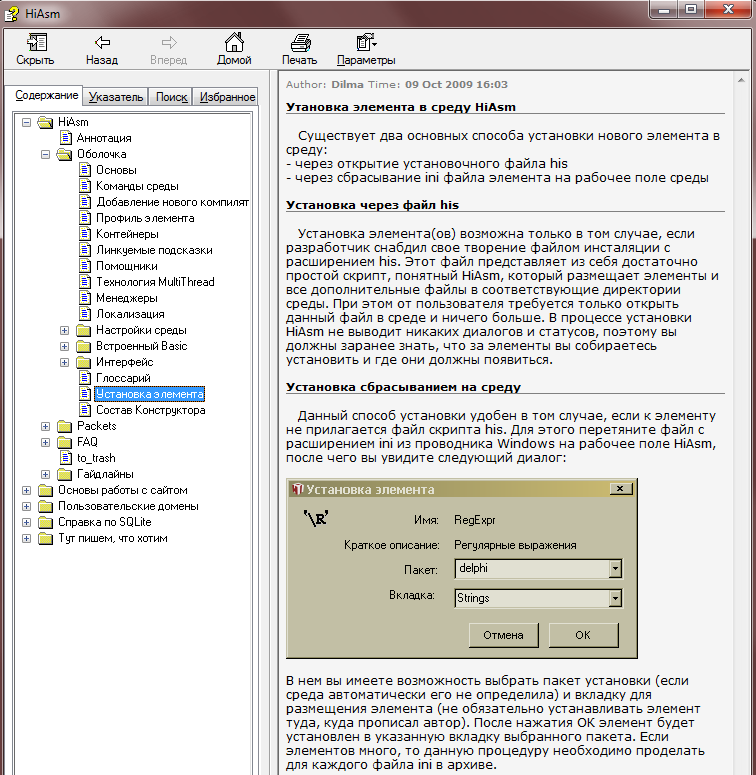This screenshot has width=756, height=775.
Task: Click the folder icon beside Оболочка
Action: (x=64, y=154)
